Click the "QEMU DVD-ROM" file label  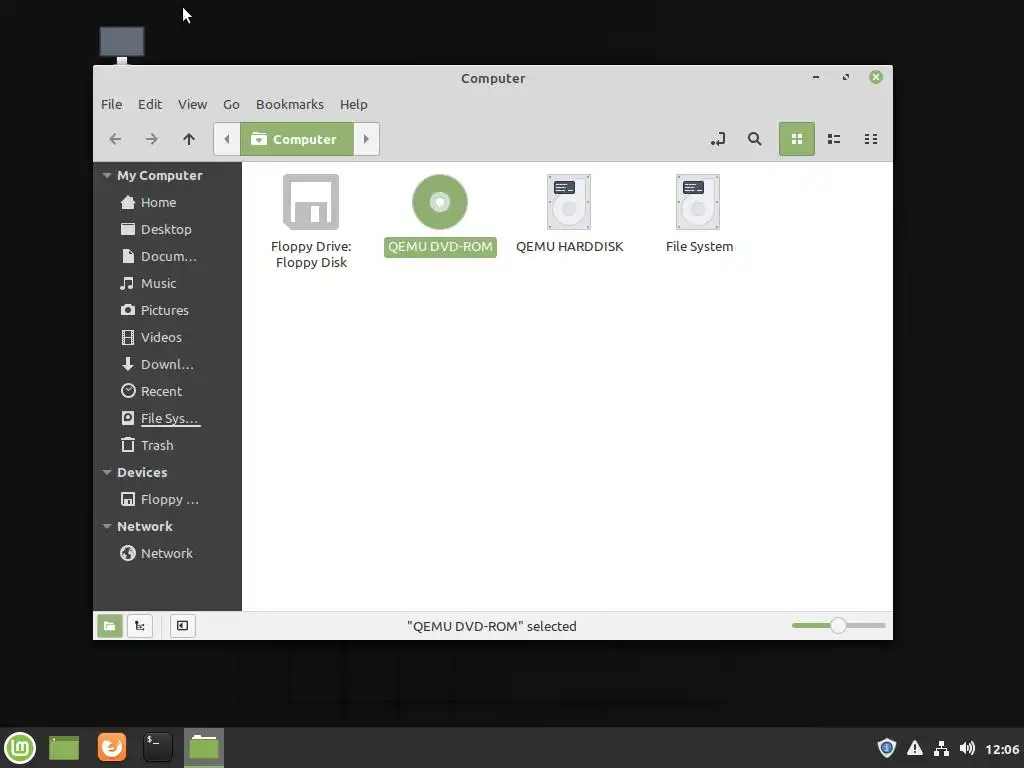(x=440, y=247)
